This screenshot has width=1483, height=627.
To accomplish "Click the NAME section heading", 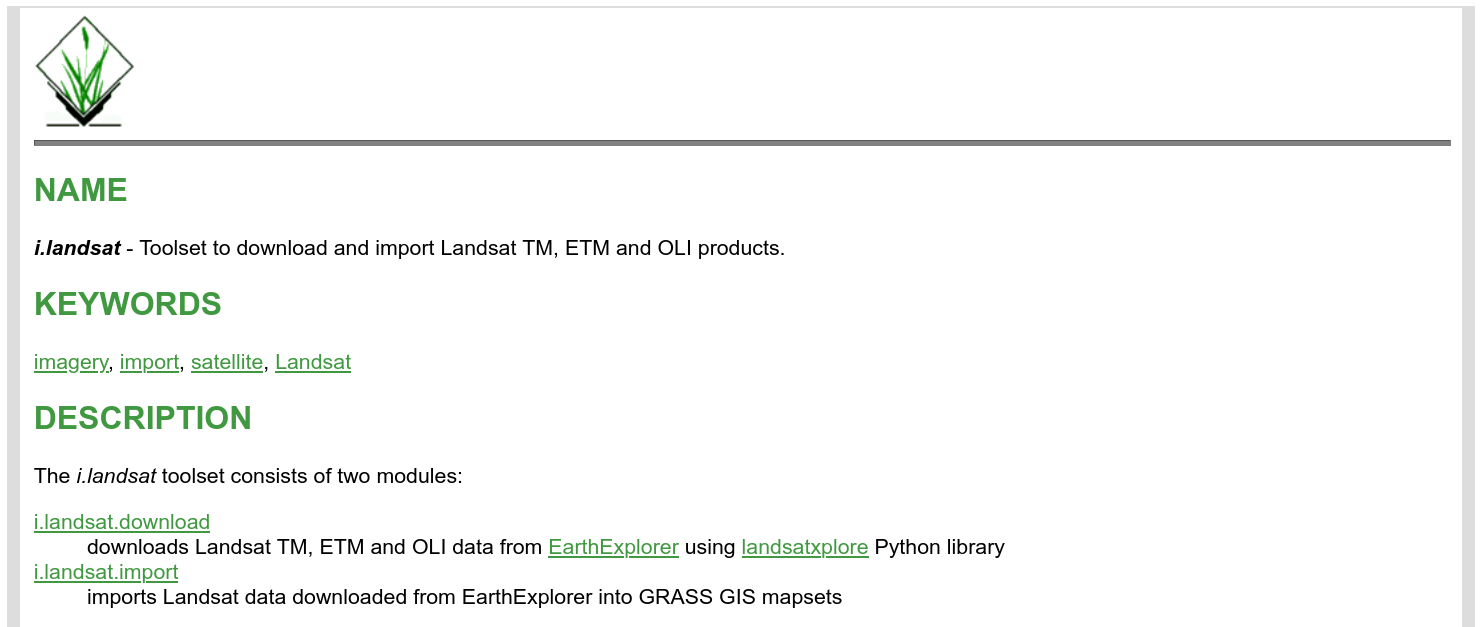I will point(81,190).
